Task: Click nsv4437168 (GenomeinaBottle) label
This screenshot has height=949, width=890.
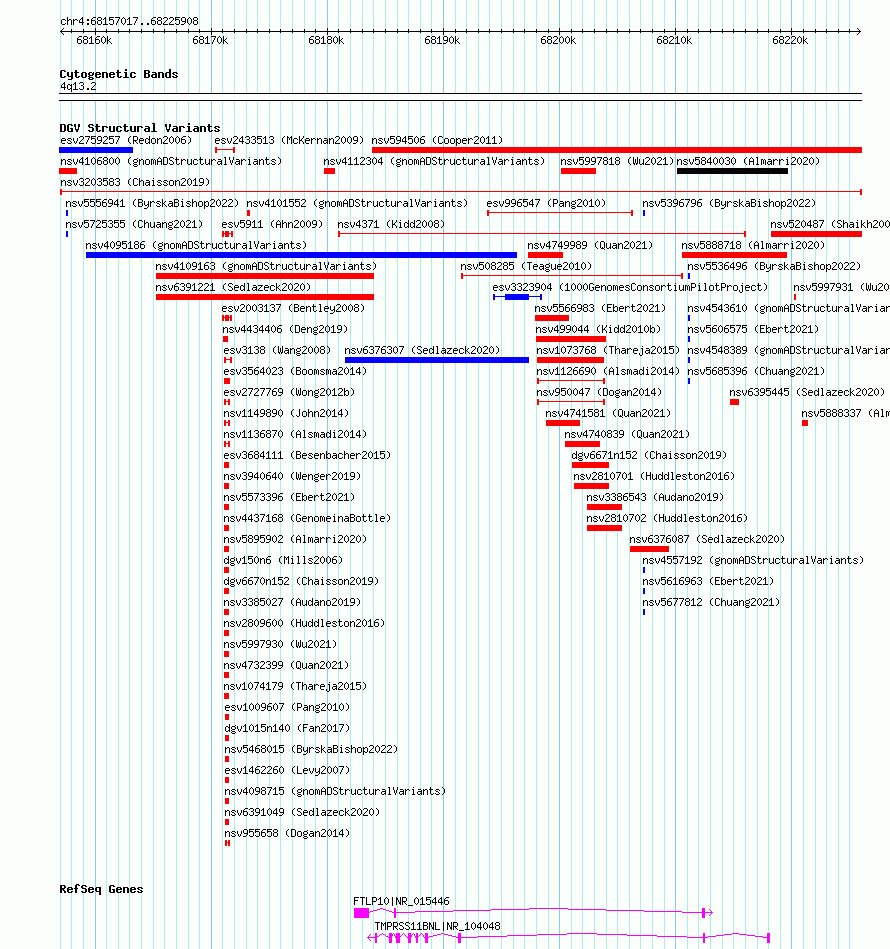Action: 307,518
